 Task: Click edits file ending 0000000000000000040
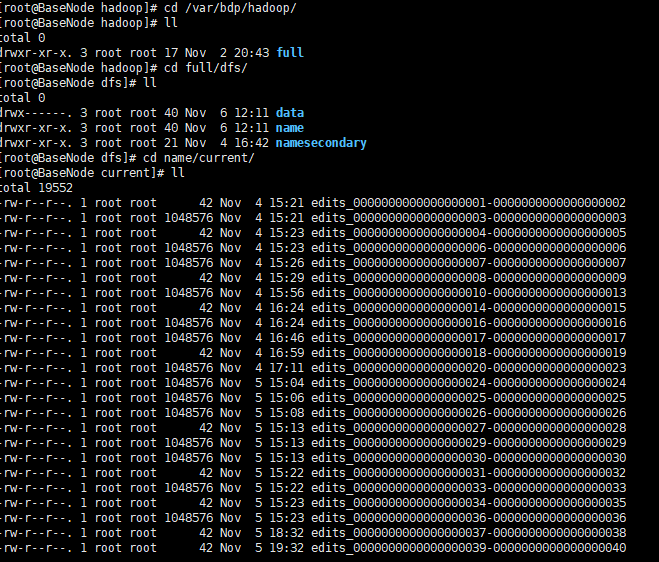click(x=469, y=548)
